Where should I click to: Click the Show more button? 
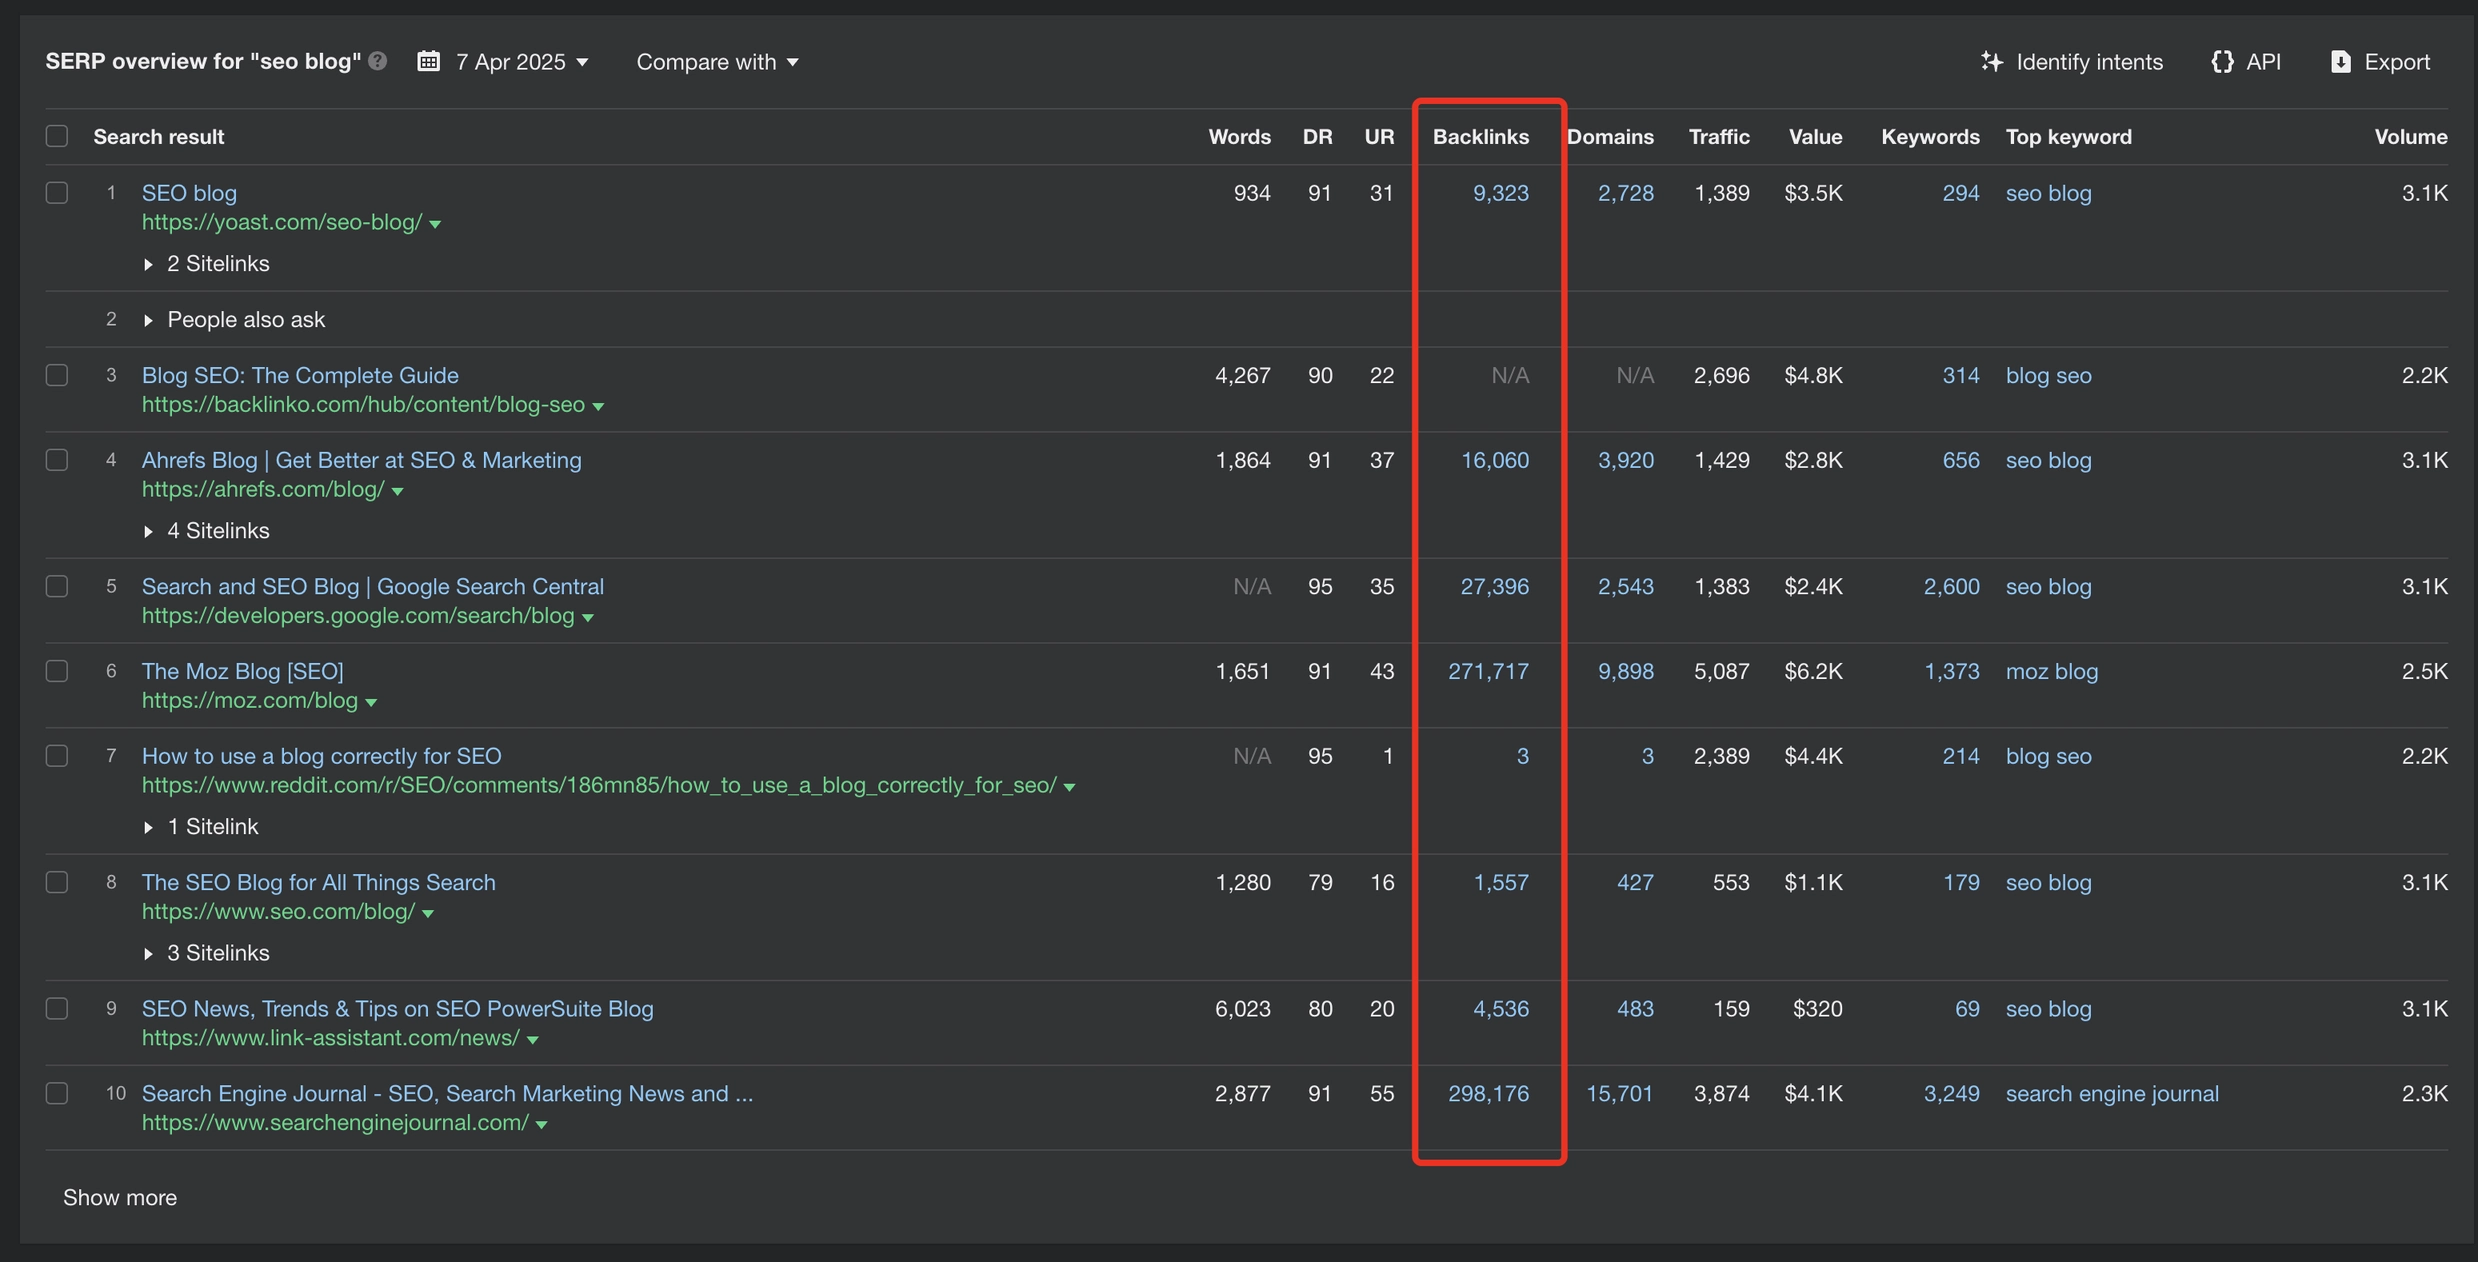click(119, 1197)
